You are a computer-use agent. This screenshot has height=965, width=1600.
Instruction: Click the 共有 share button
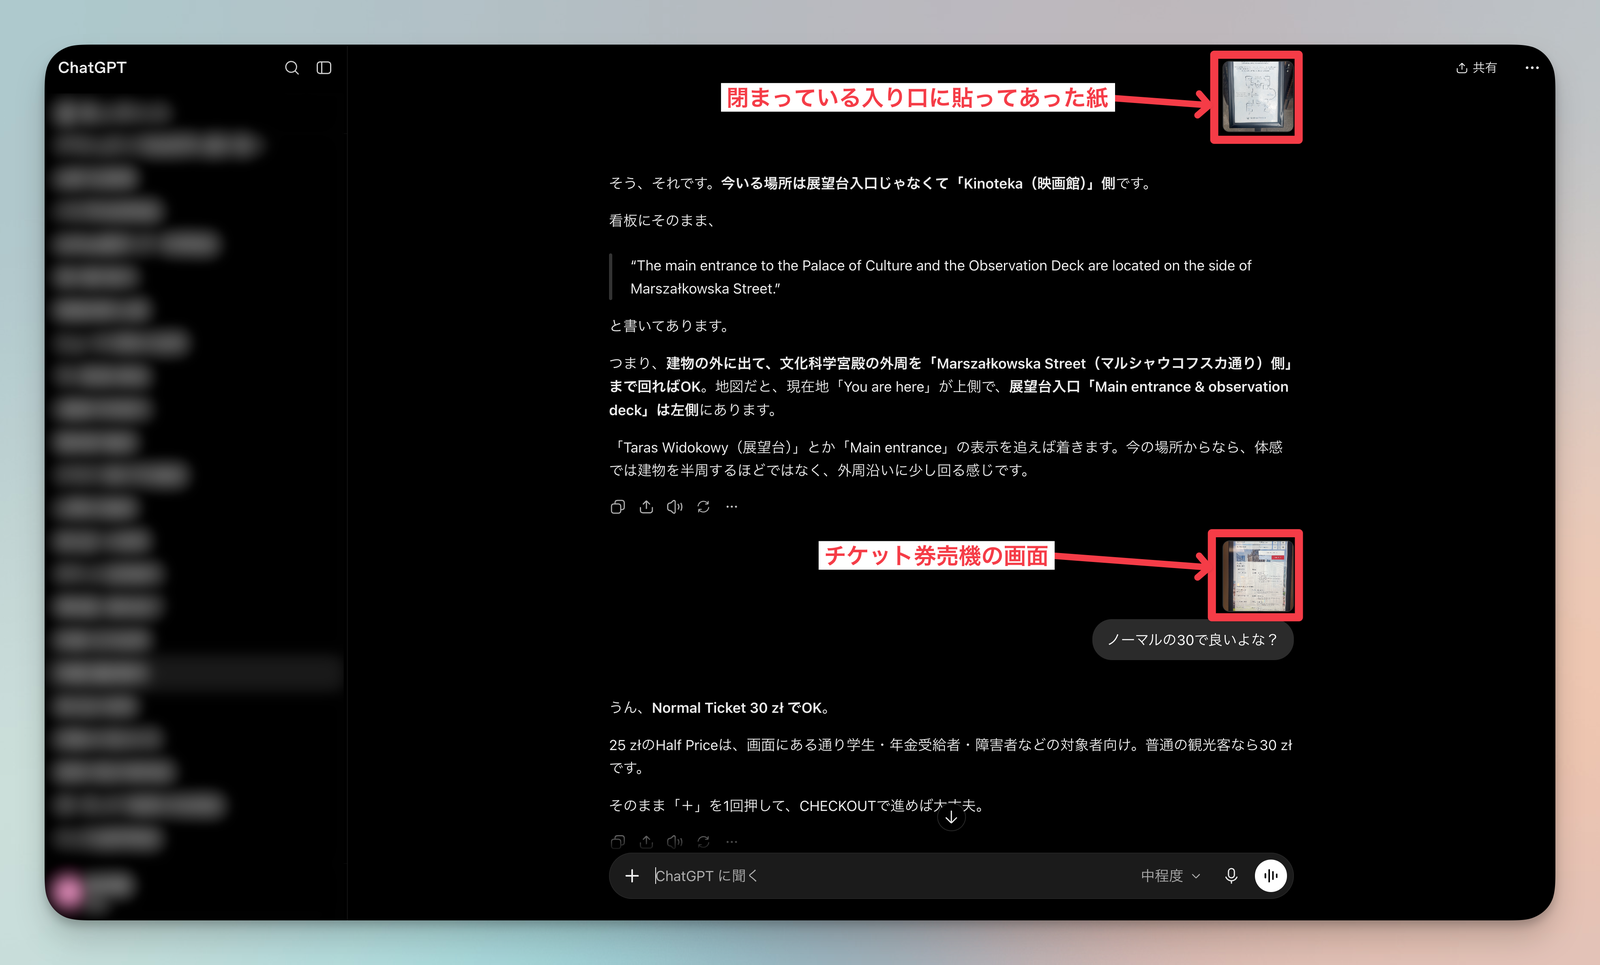pyautogui.click(x=1477, y=68)
